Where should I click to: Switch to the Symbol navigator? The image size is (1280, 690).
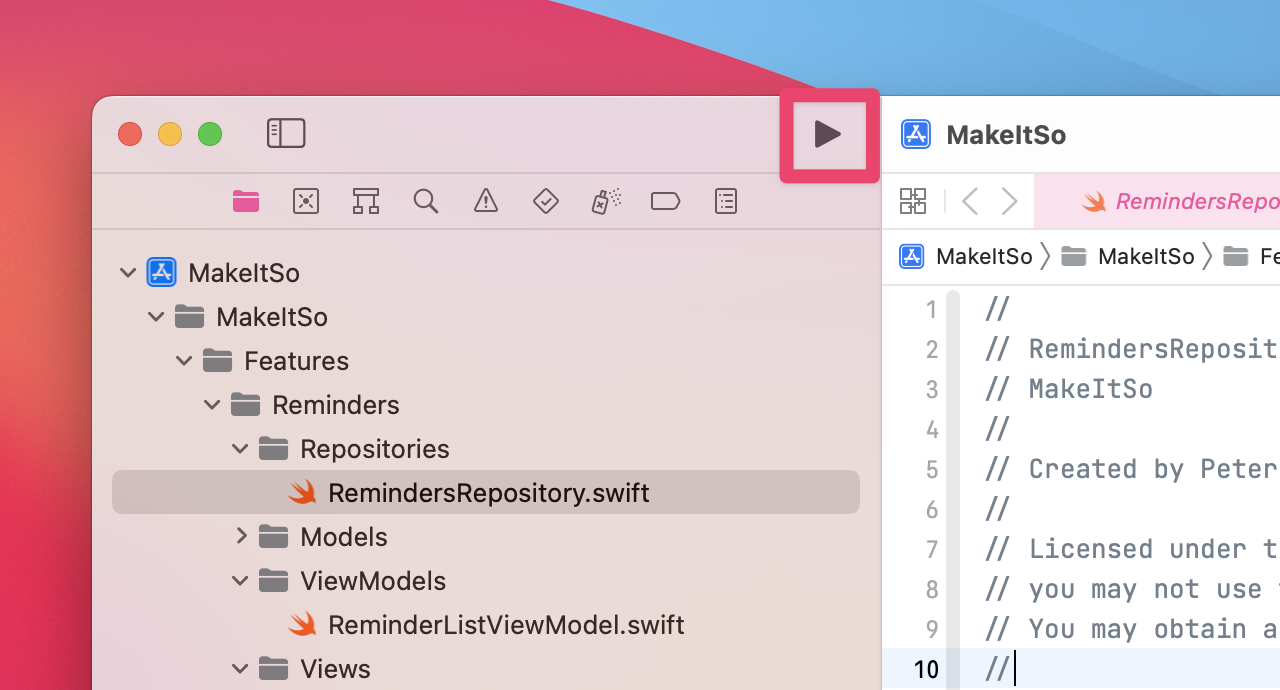pos(365,201)
